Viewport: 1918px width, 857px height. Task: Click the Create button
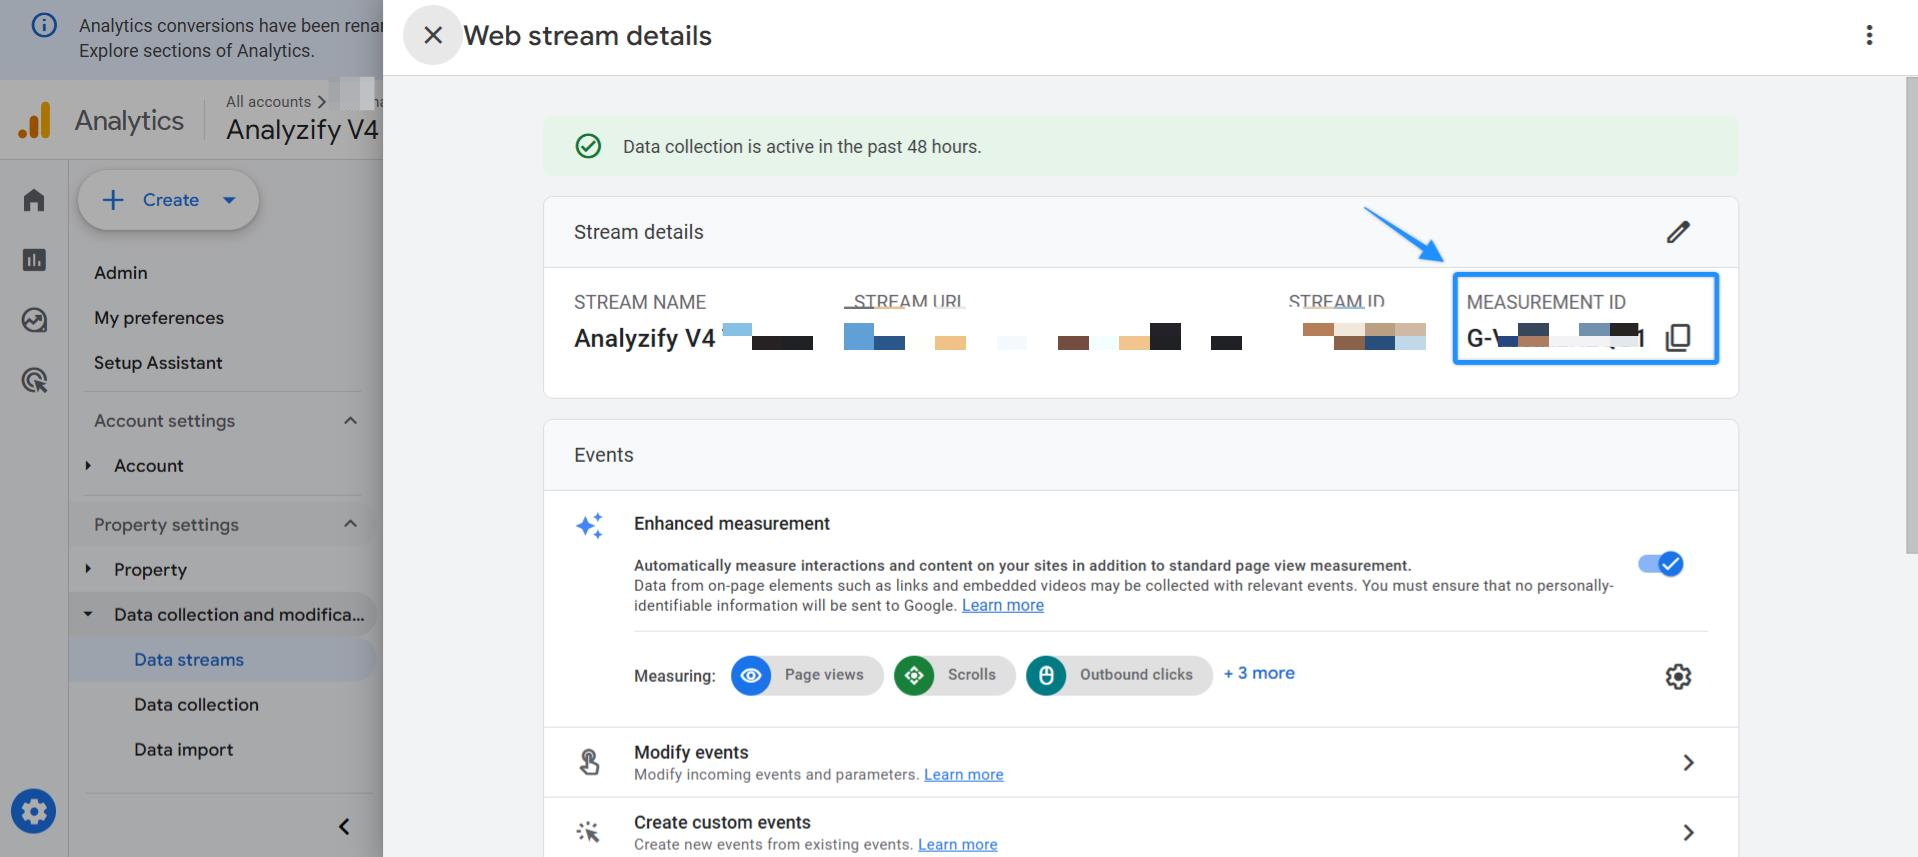coord(169,200)
